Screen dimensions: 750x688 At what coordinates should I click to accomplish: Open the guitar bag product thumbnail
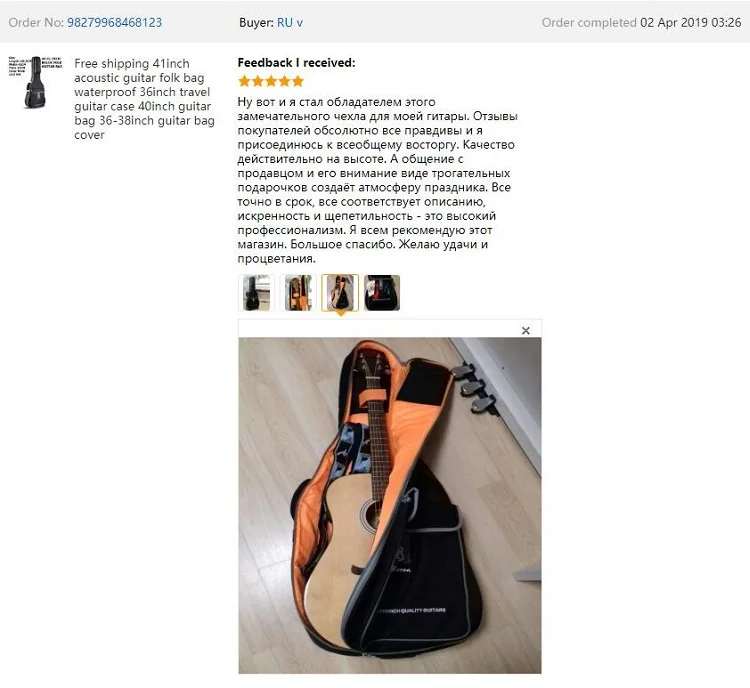coord(35,82)
